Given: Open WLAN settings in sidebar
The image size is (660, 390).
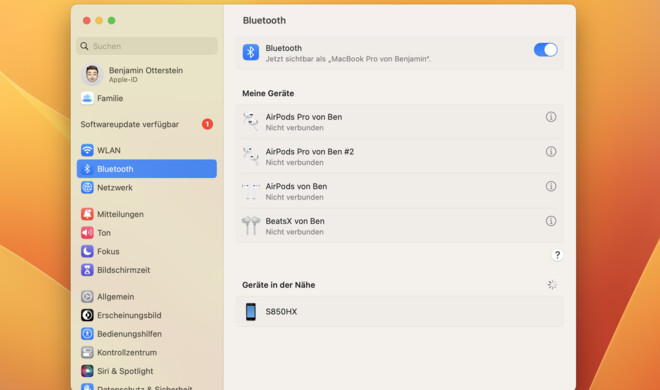Looking at the screenshot, I should click(x=147, y=150).
